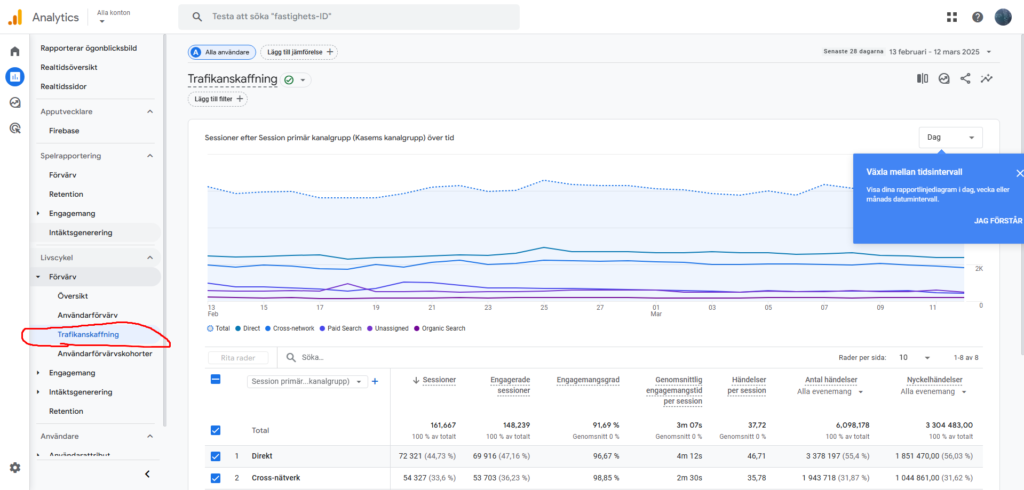Select Användarförvärv in sidebar
Screen dimensions: 1024x490
click(x=88, y=315)
